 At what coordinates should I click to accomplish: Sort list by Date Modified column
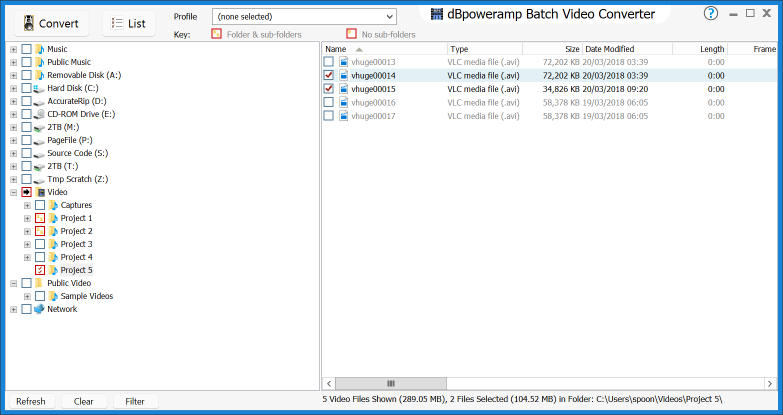[626, 49]
